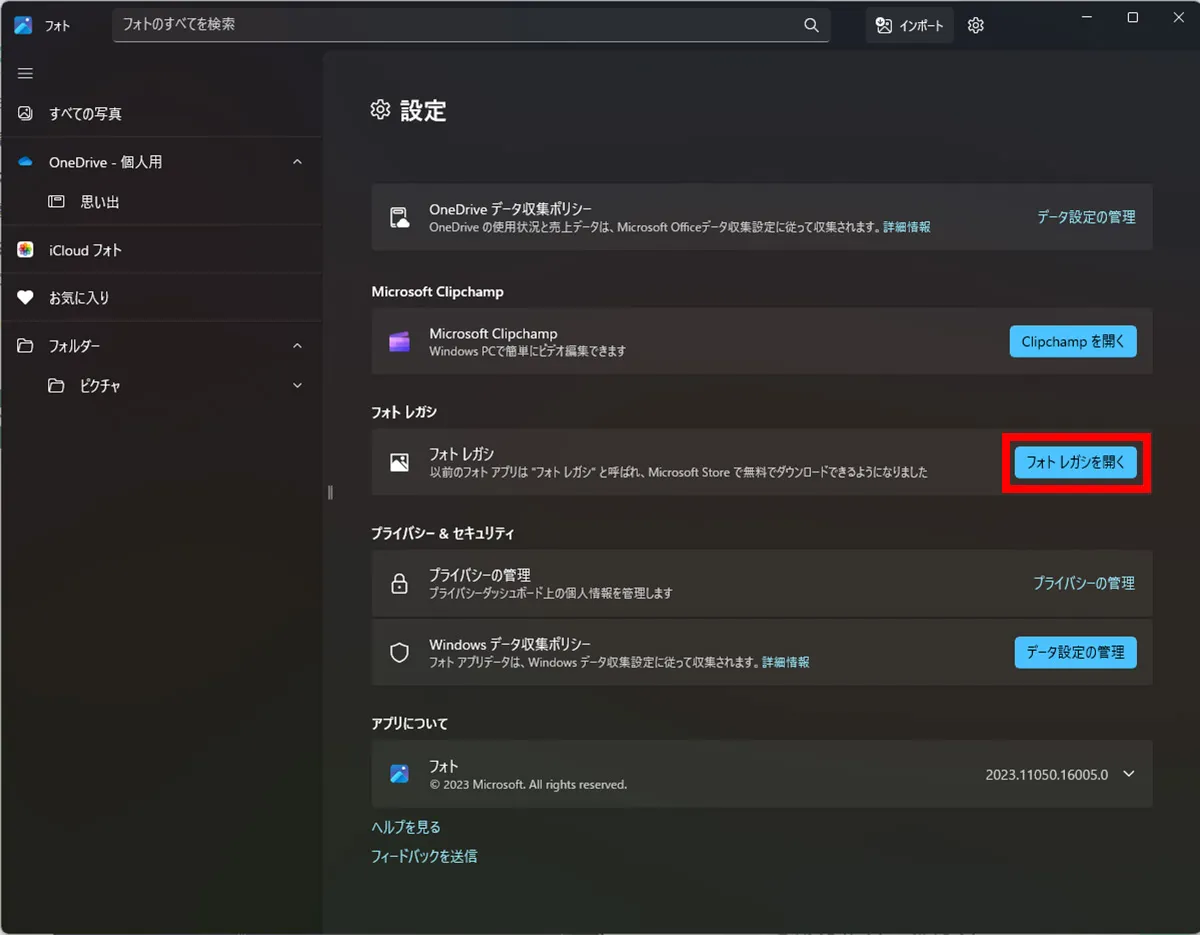Click the privacy lock icon
Screen dimensions: 1200x935
coord(399,583)
